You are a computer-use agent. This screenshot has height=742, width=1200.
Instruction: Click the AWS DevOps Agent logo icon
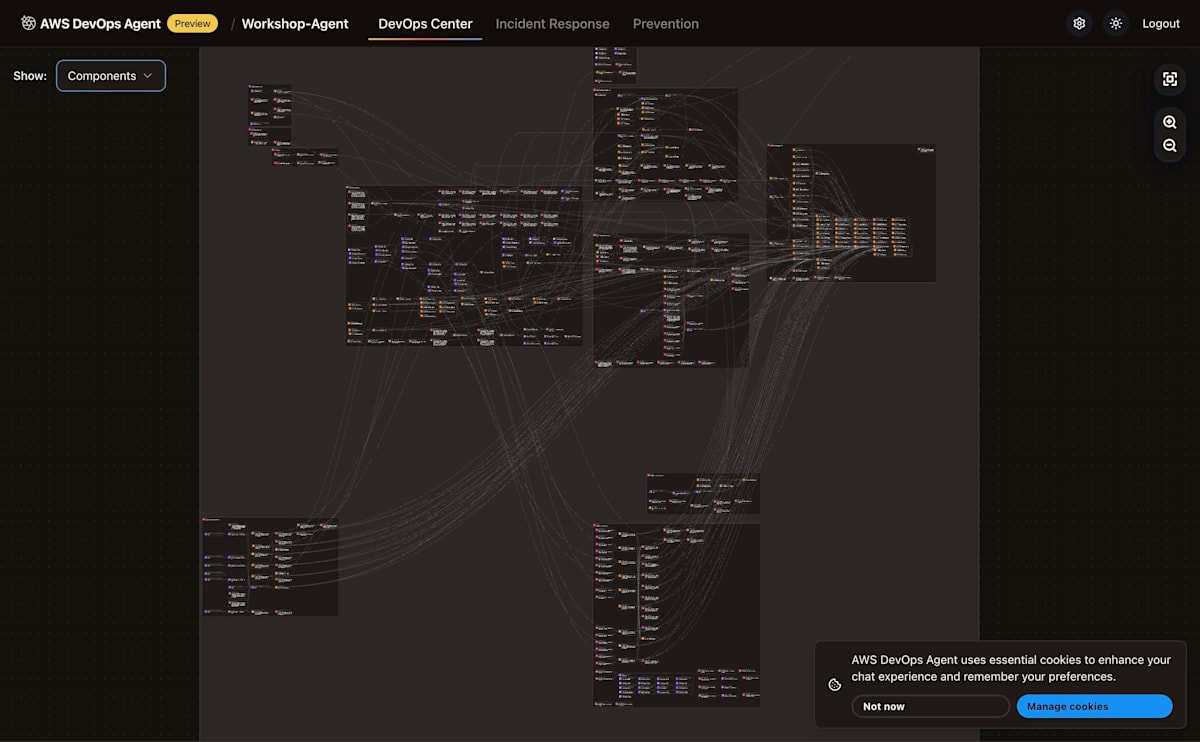[28, 23]
